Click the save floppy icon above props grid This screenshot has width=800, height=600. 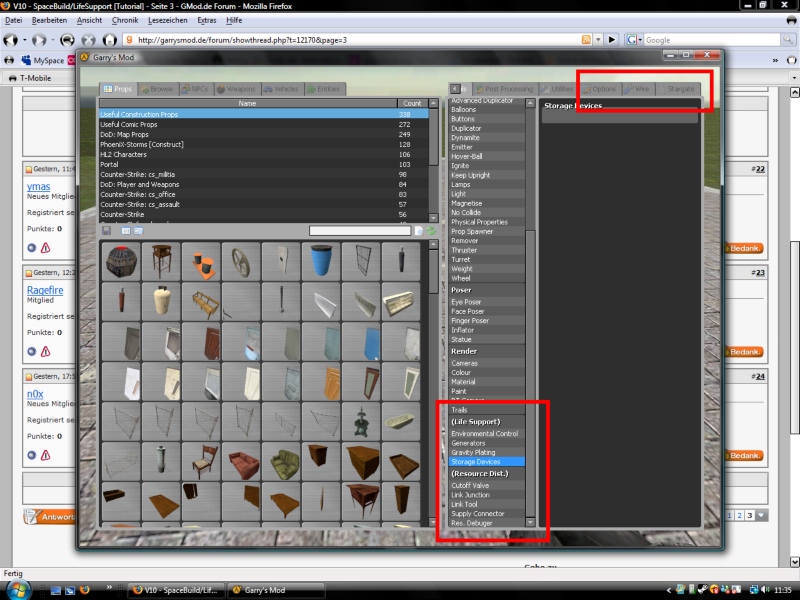coord(107,231)
